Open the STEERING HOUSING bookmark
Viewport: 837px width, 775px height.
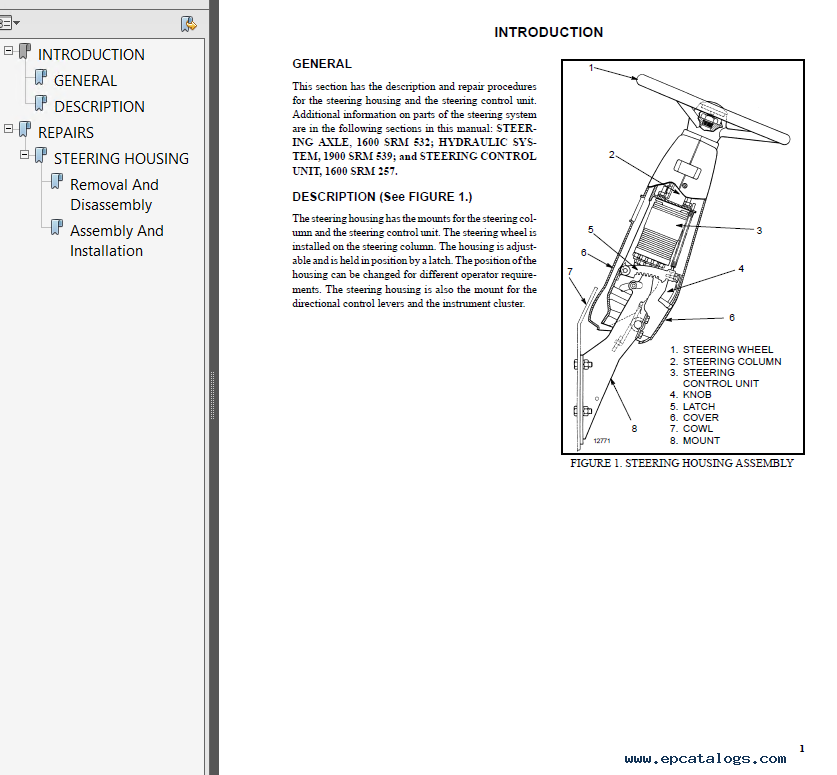(121, 159)
